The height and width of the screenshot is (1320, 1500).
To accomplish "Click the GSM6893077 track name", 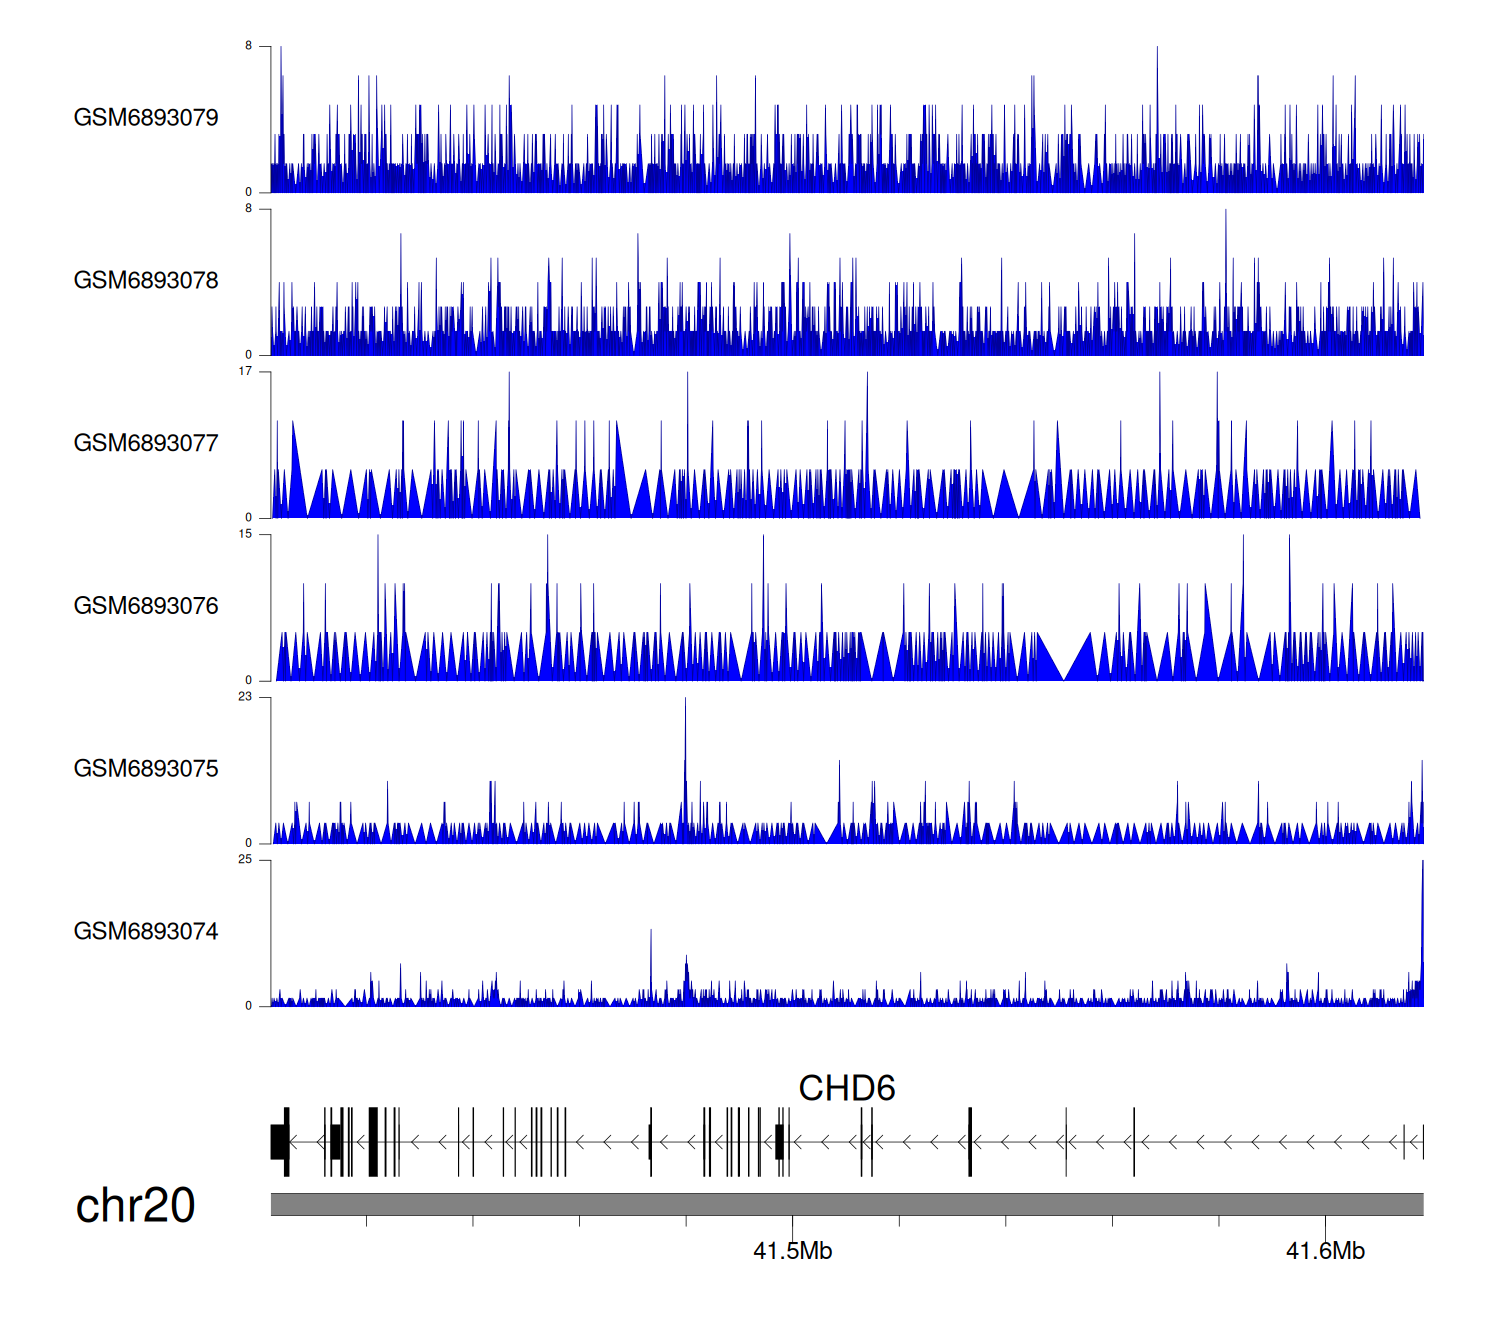I will tap(146, 443).
